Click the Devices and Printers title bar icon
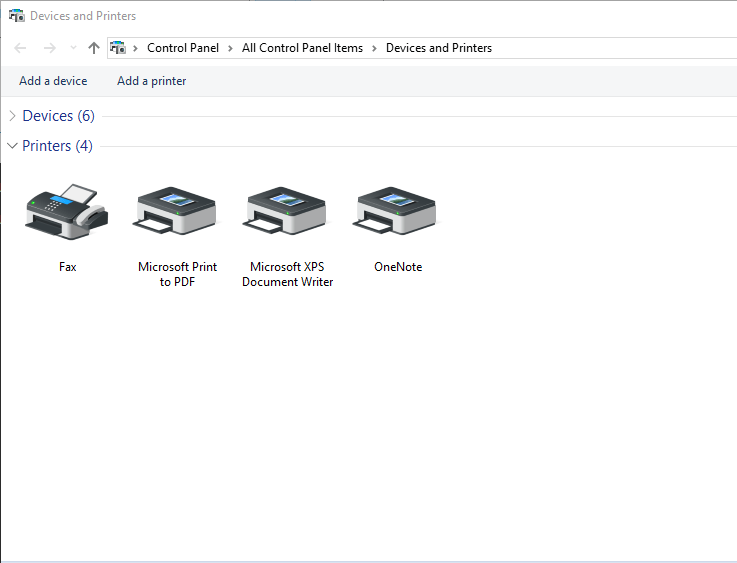 (x=17, y=16)
